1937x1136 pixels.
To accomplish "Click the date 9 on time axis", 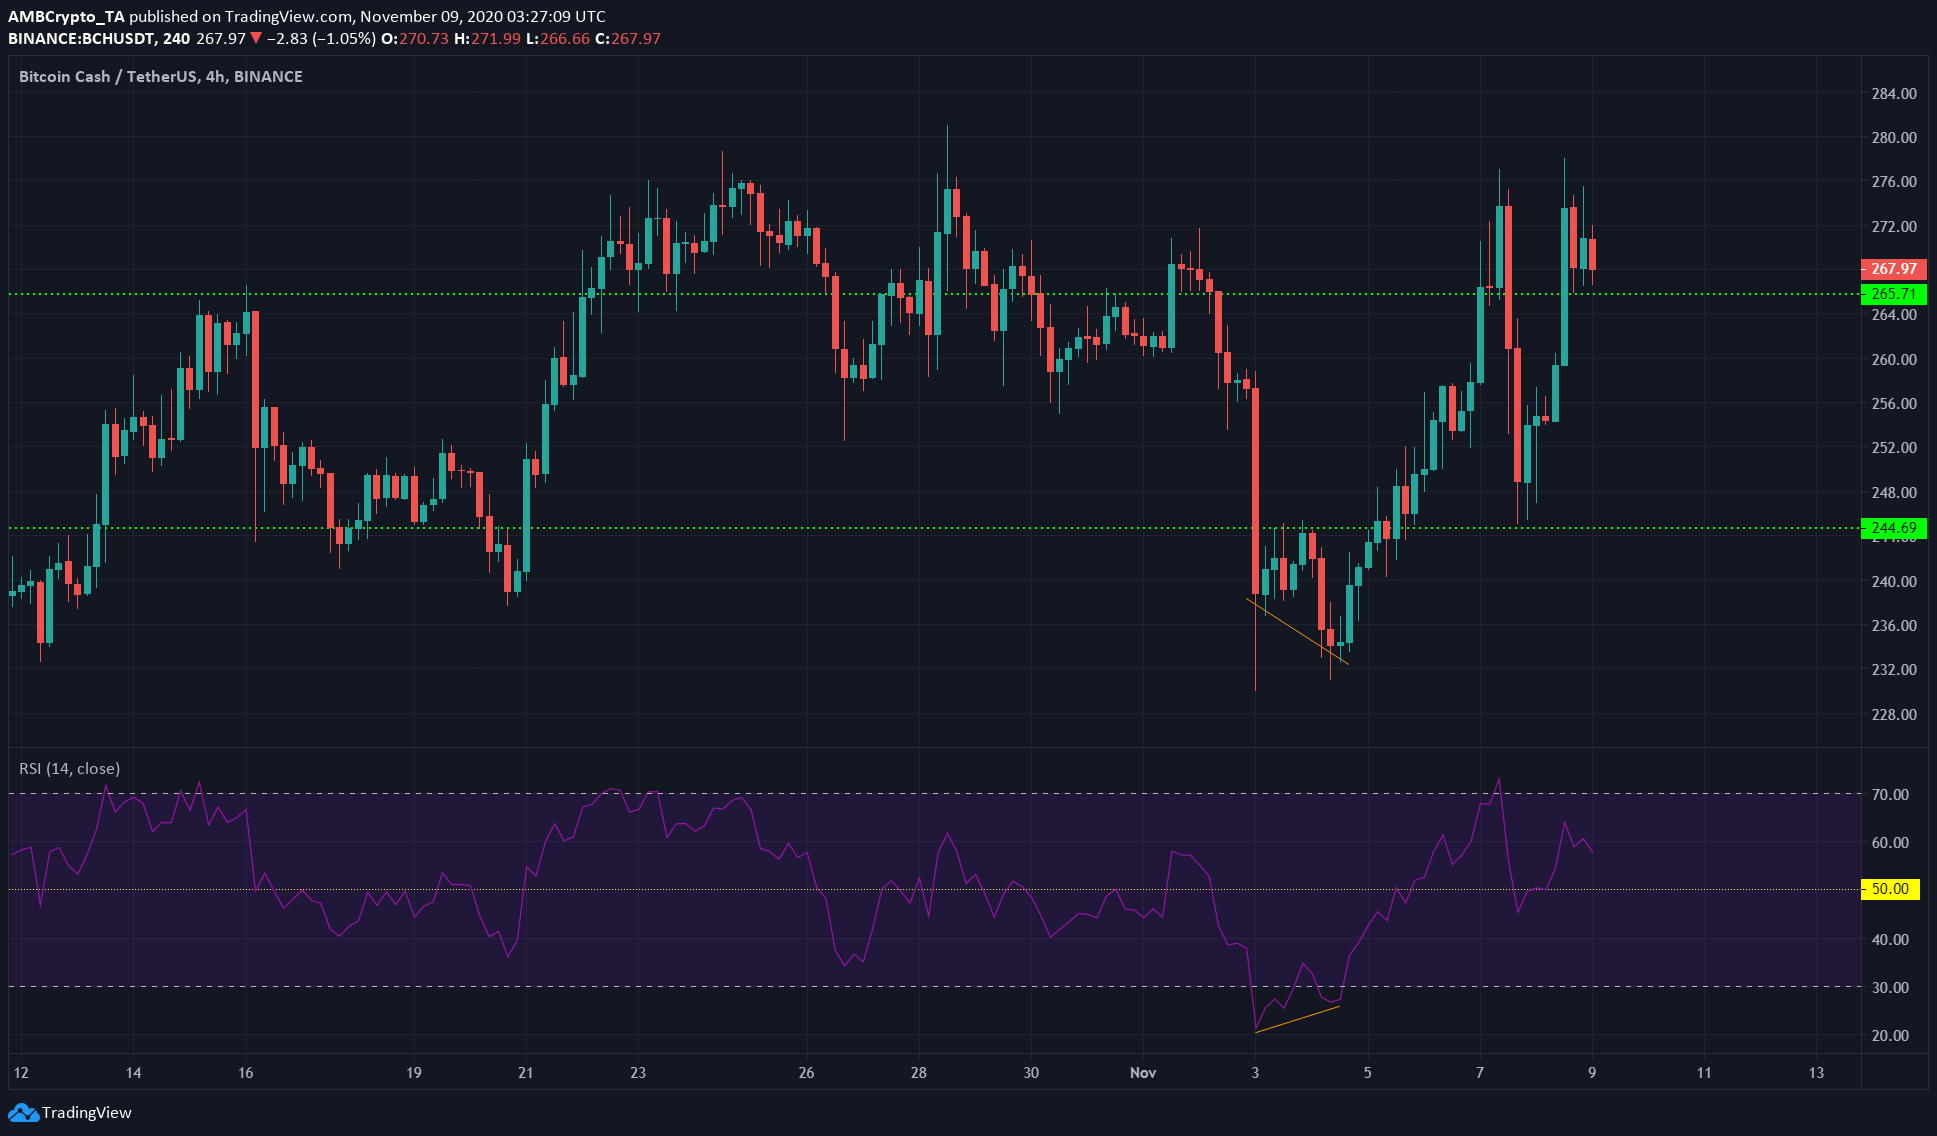I will click(x=1592, y=1073).
